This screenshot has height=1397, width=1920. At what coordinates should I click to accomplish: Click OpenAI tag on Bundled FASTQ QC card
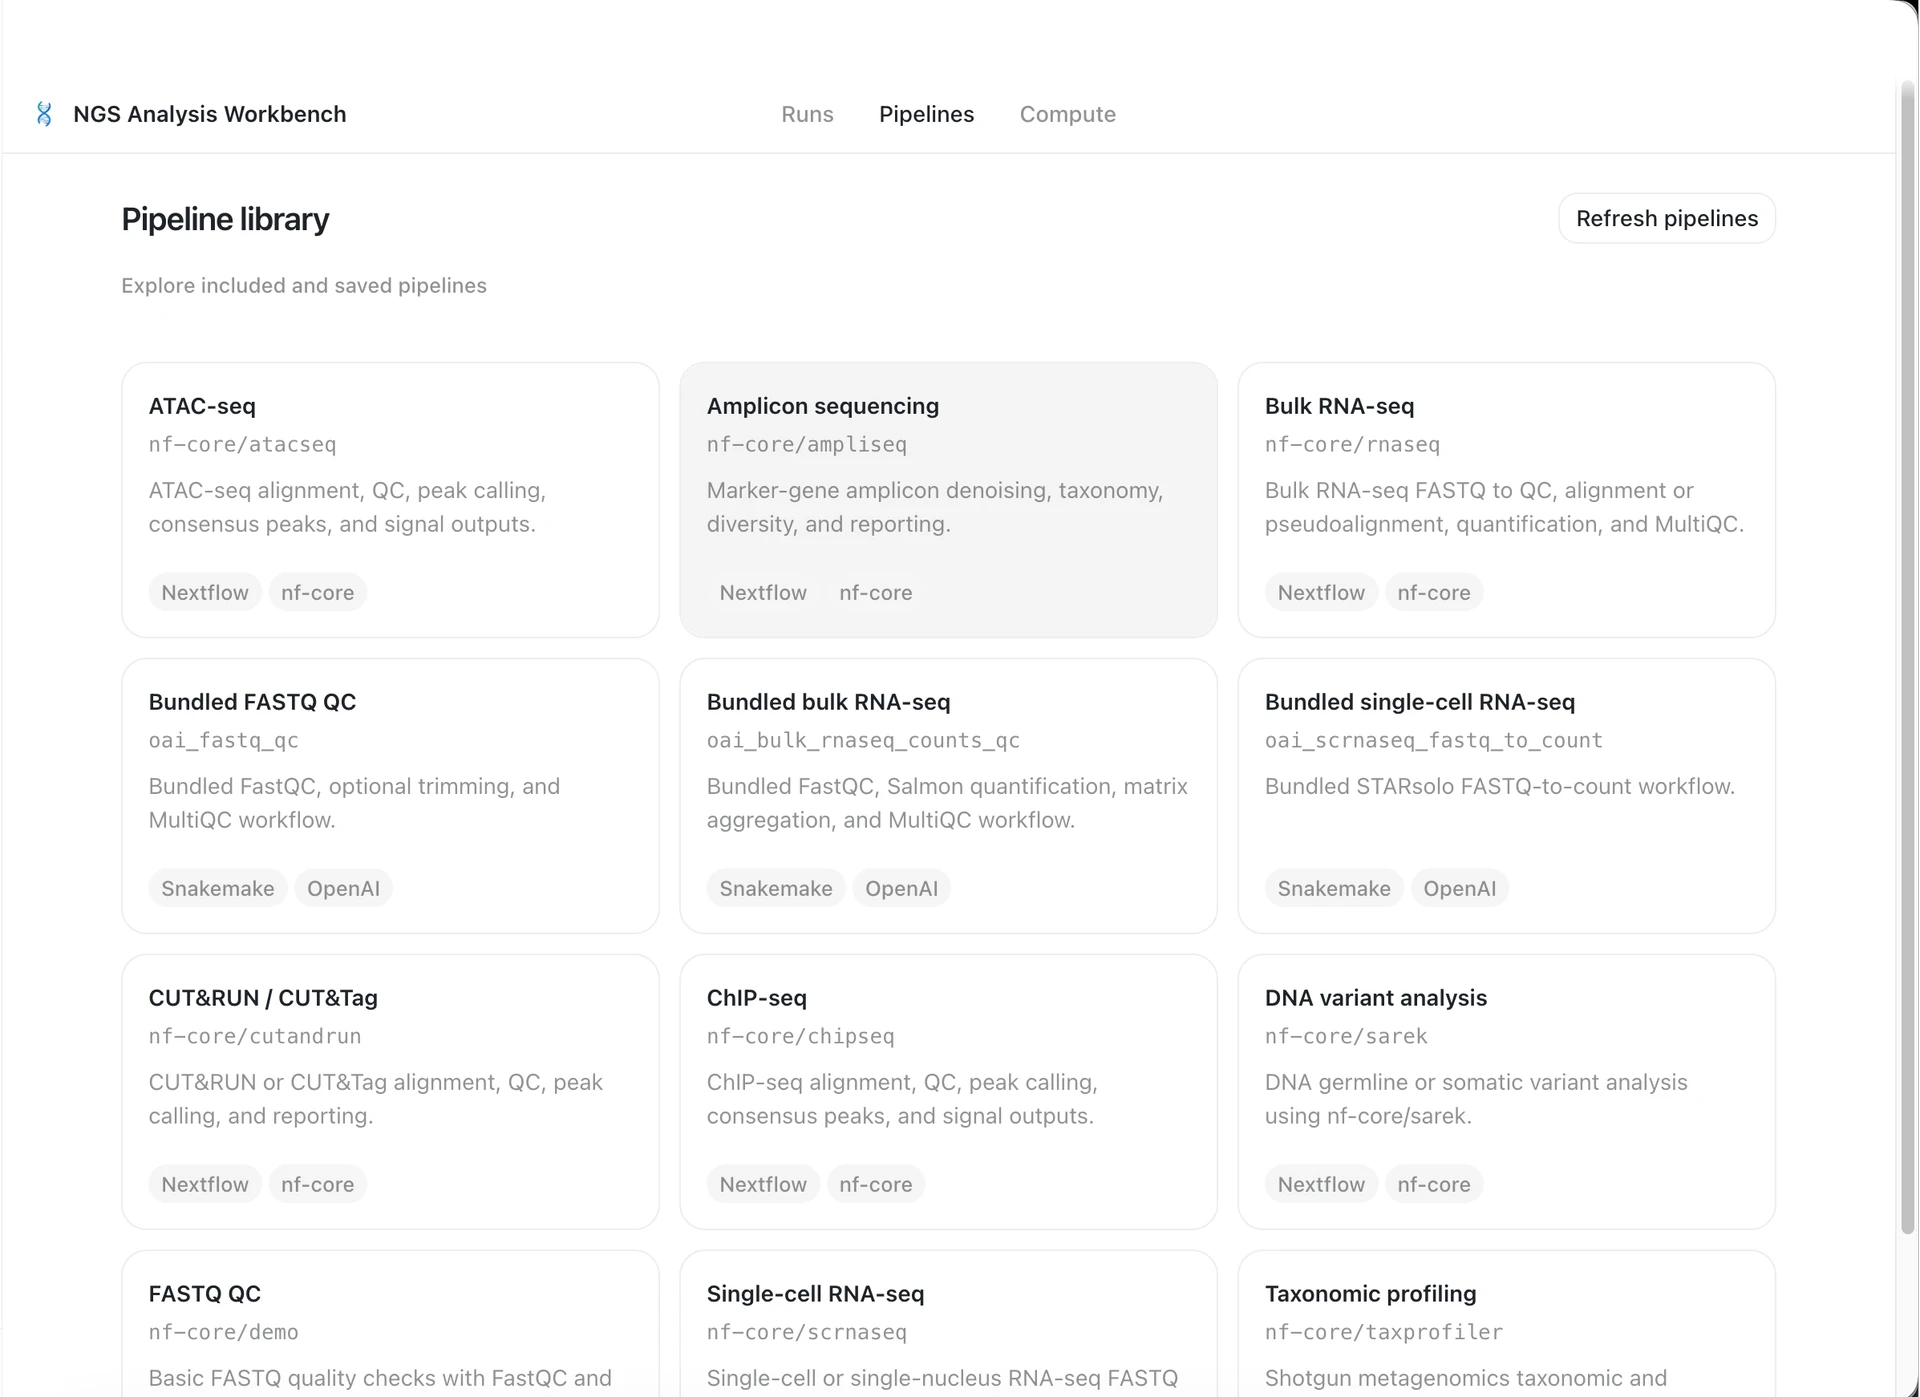point(343,888)
